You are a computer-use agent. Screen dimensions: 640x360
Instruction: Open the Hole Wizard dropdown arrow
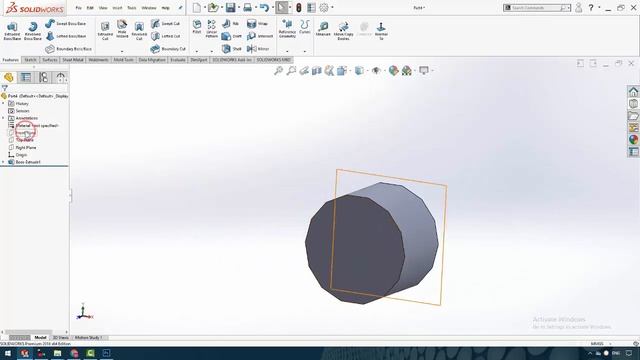(122, 51)
